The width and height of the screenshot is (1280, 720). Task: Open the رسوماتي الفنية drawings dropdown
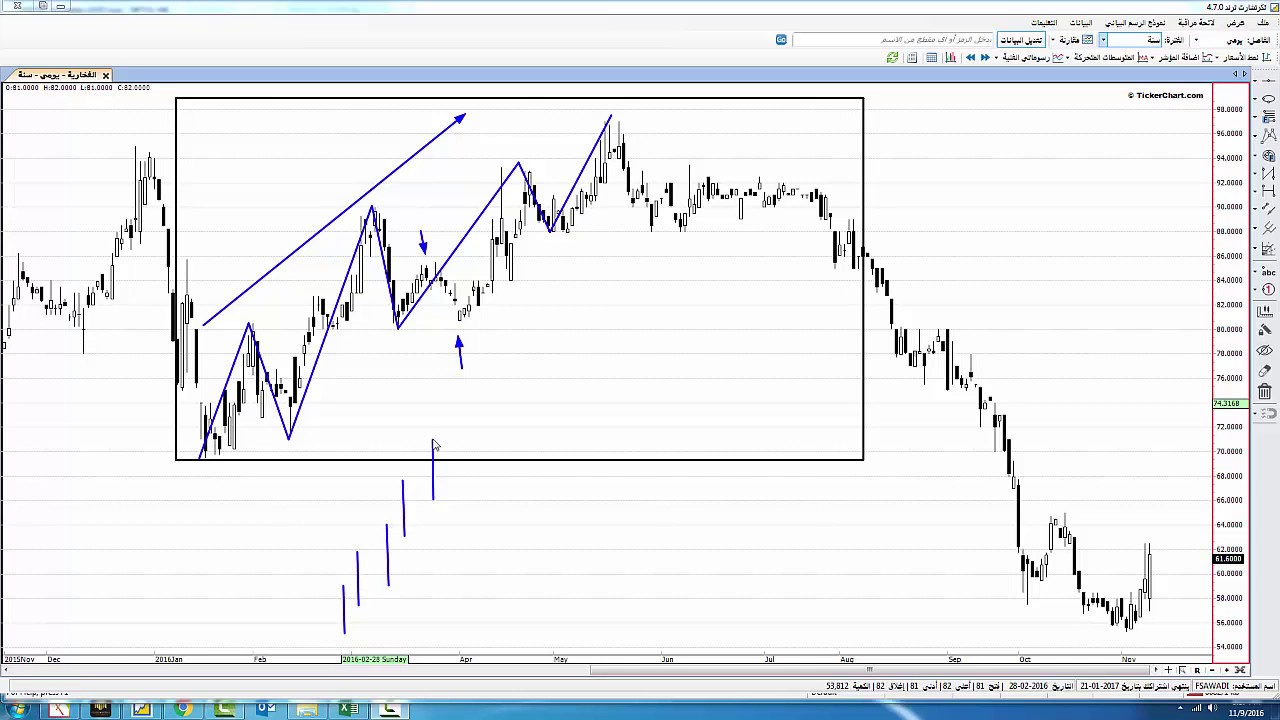(x=1028, y=58)
